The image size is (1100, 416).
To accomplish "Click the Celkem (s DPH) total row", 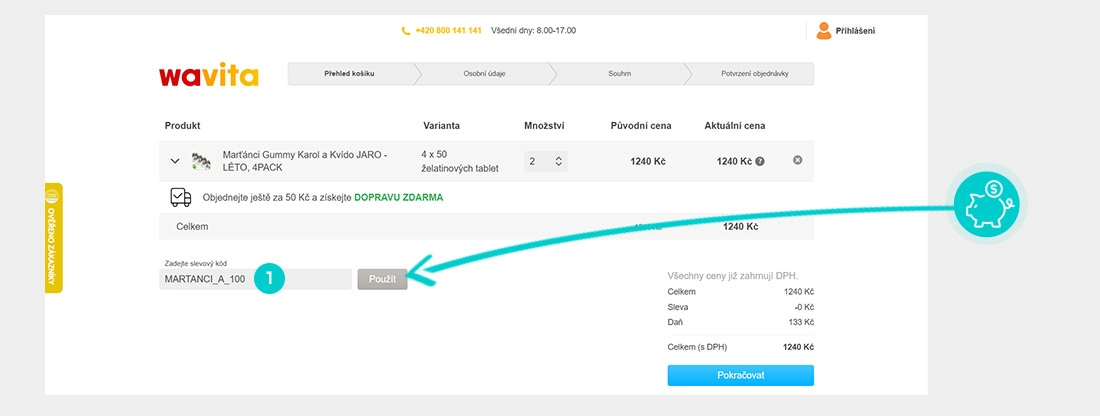I will [742, 347].
